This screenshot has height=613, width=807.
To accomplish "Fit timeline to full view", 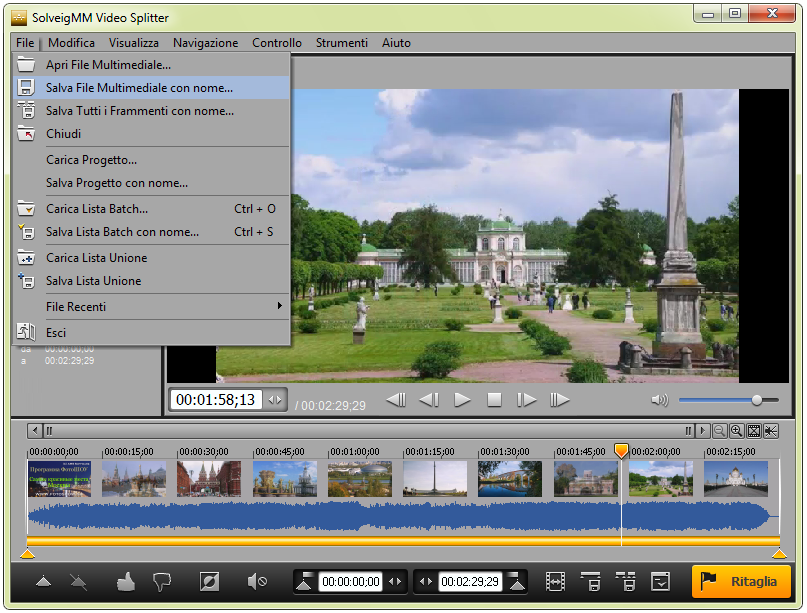I will 753,431.
